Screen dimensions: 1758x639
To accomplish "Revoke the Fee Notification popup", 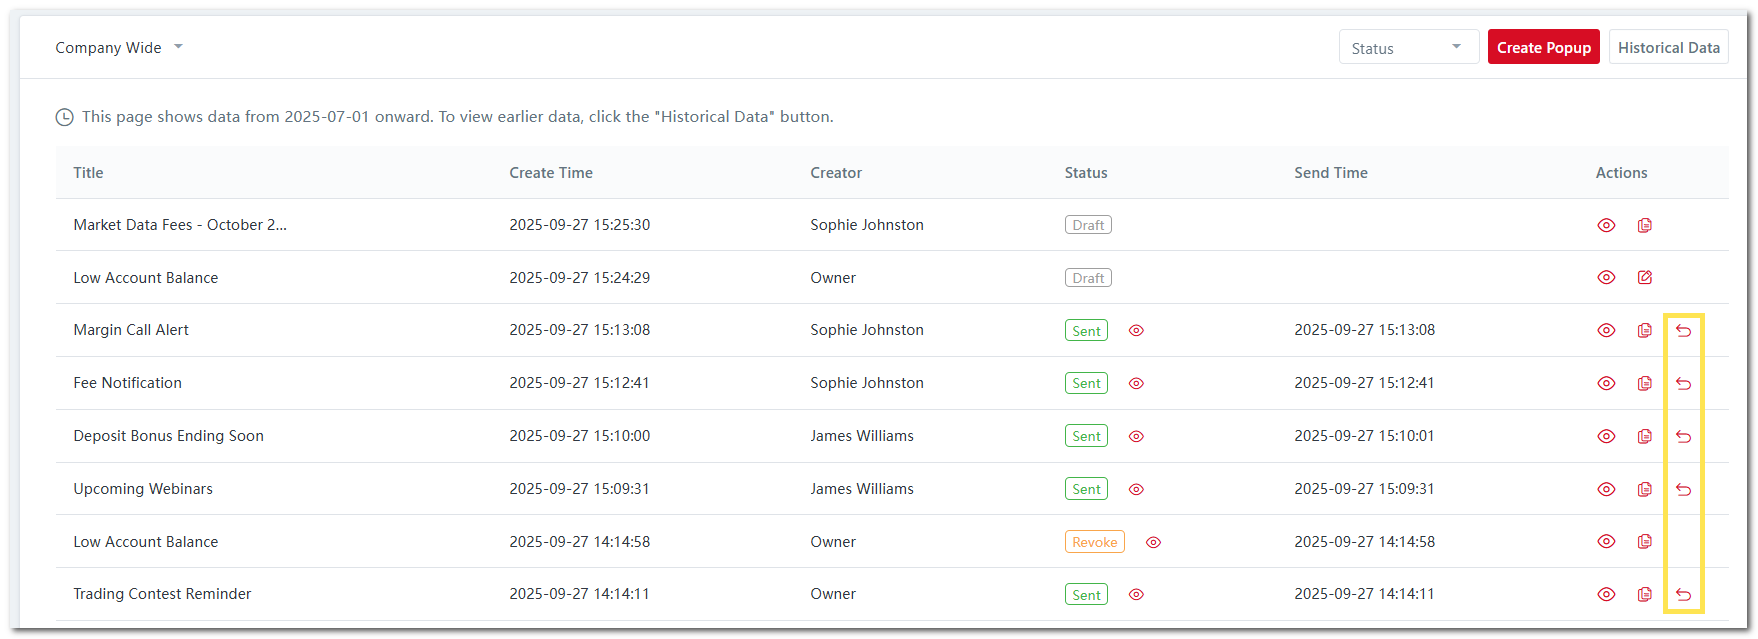I will [x=1683, y=384].
